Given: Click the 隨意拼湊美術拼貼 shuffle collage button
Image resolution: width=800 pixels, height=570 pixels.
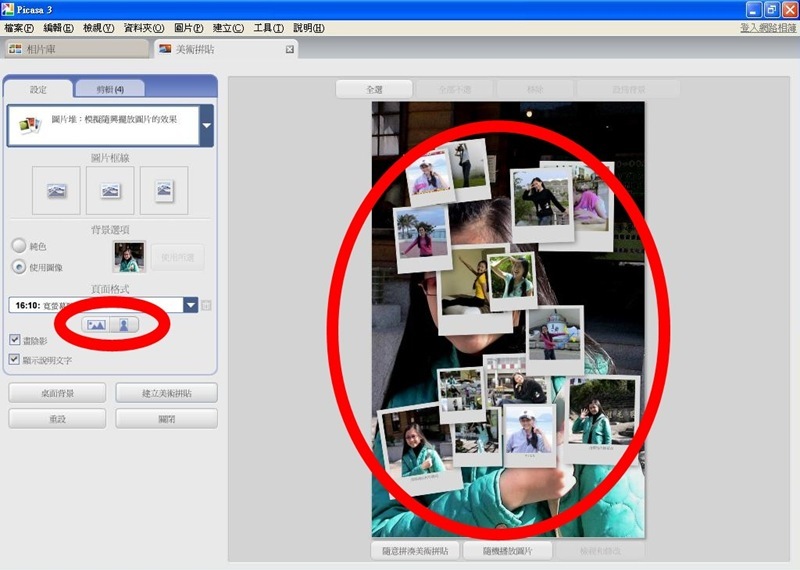Looking at the screenshot, I should tap(415, 550).
